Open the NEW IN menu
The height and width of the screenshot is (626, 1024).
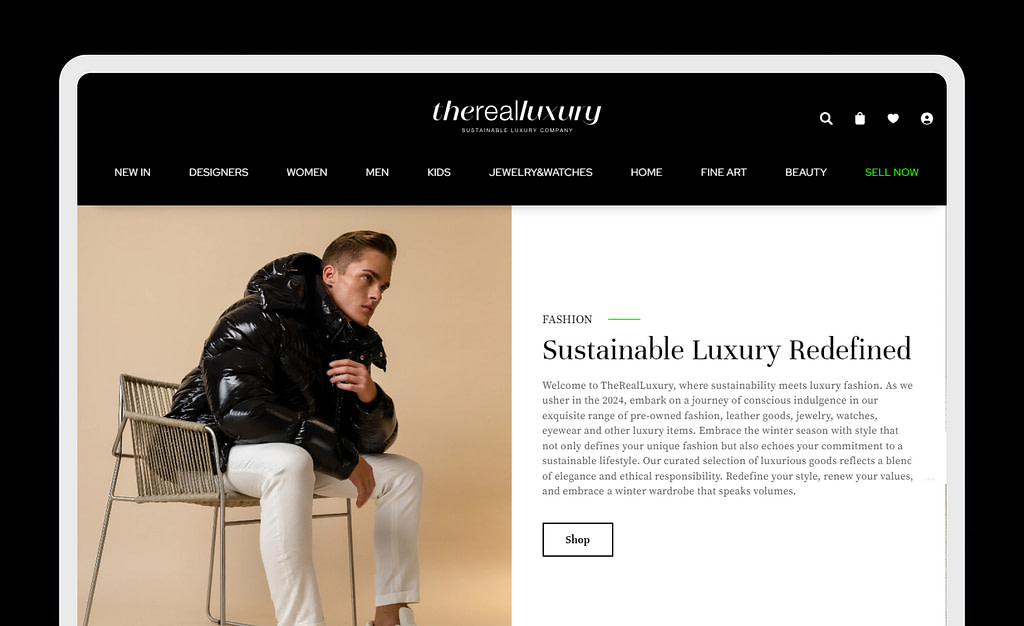point(133,172)
